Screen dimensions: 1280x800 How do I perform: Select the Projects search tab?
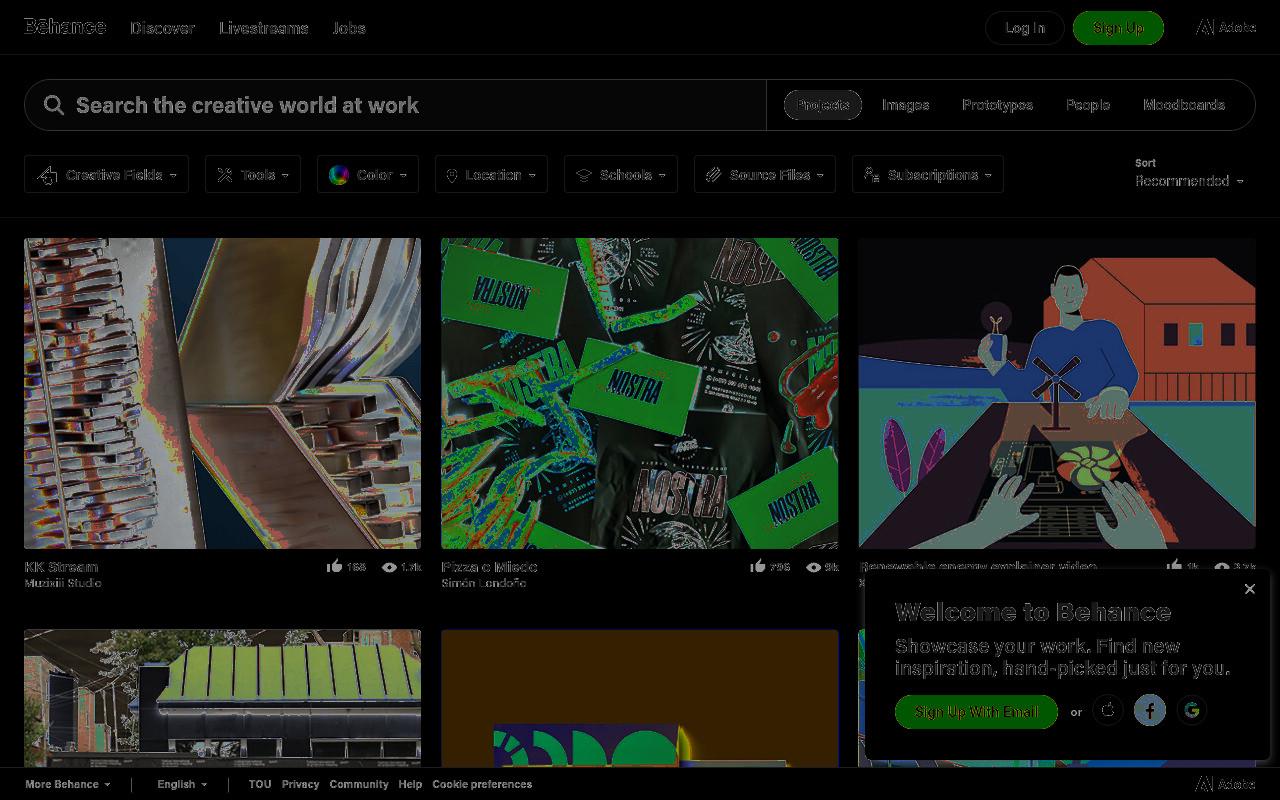(x=823, y=105)
